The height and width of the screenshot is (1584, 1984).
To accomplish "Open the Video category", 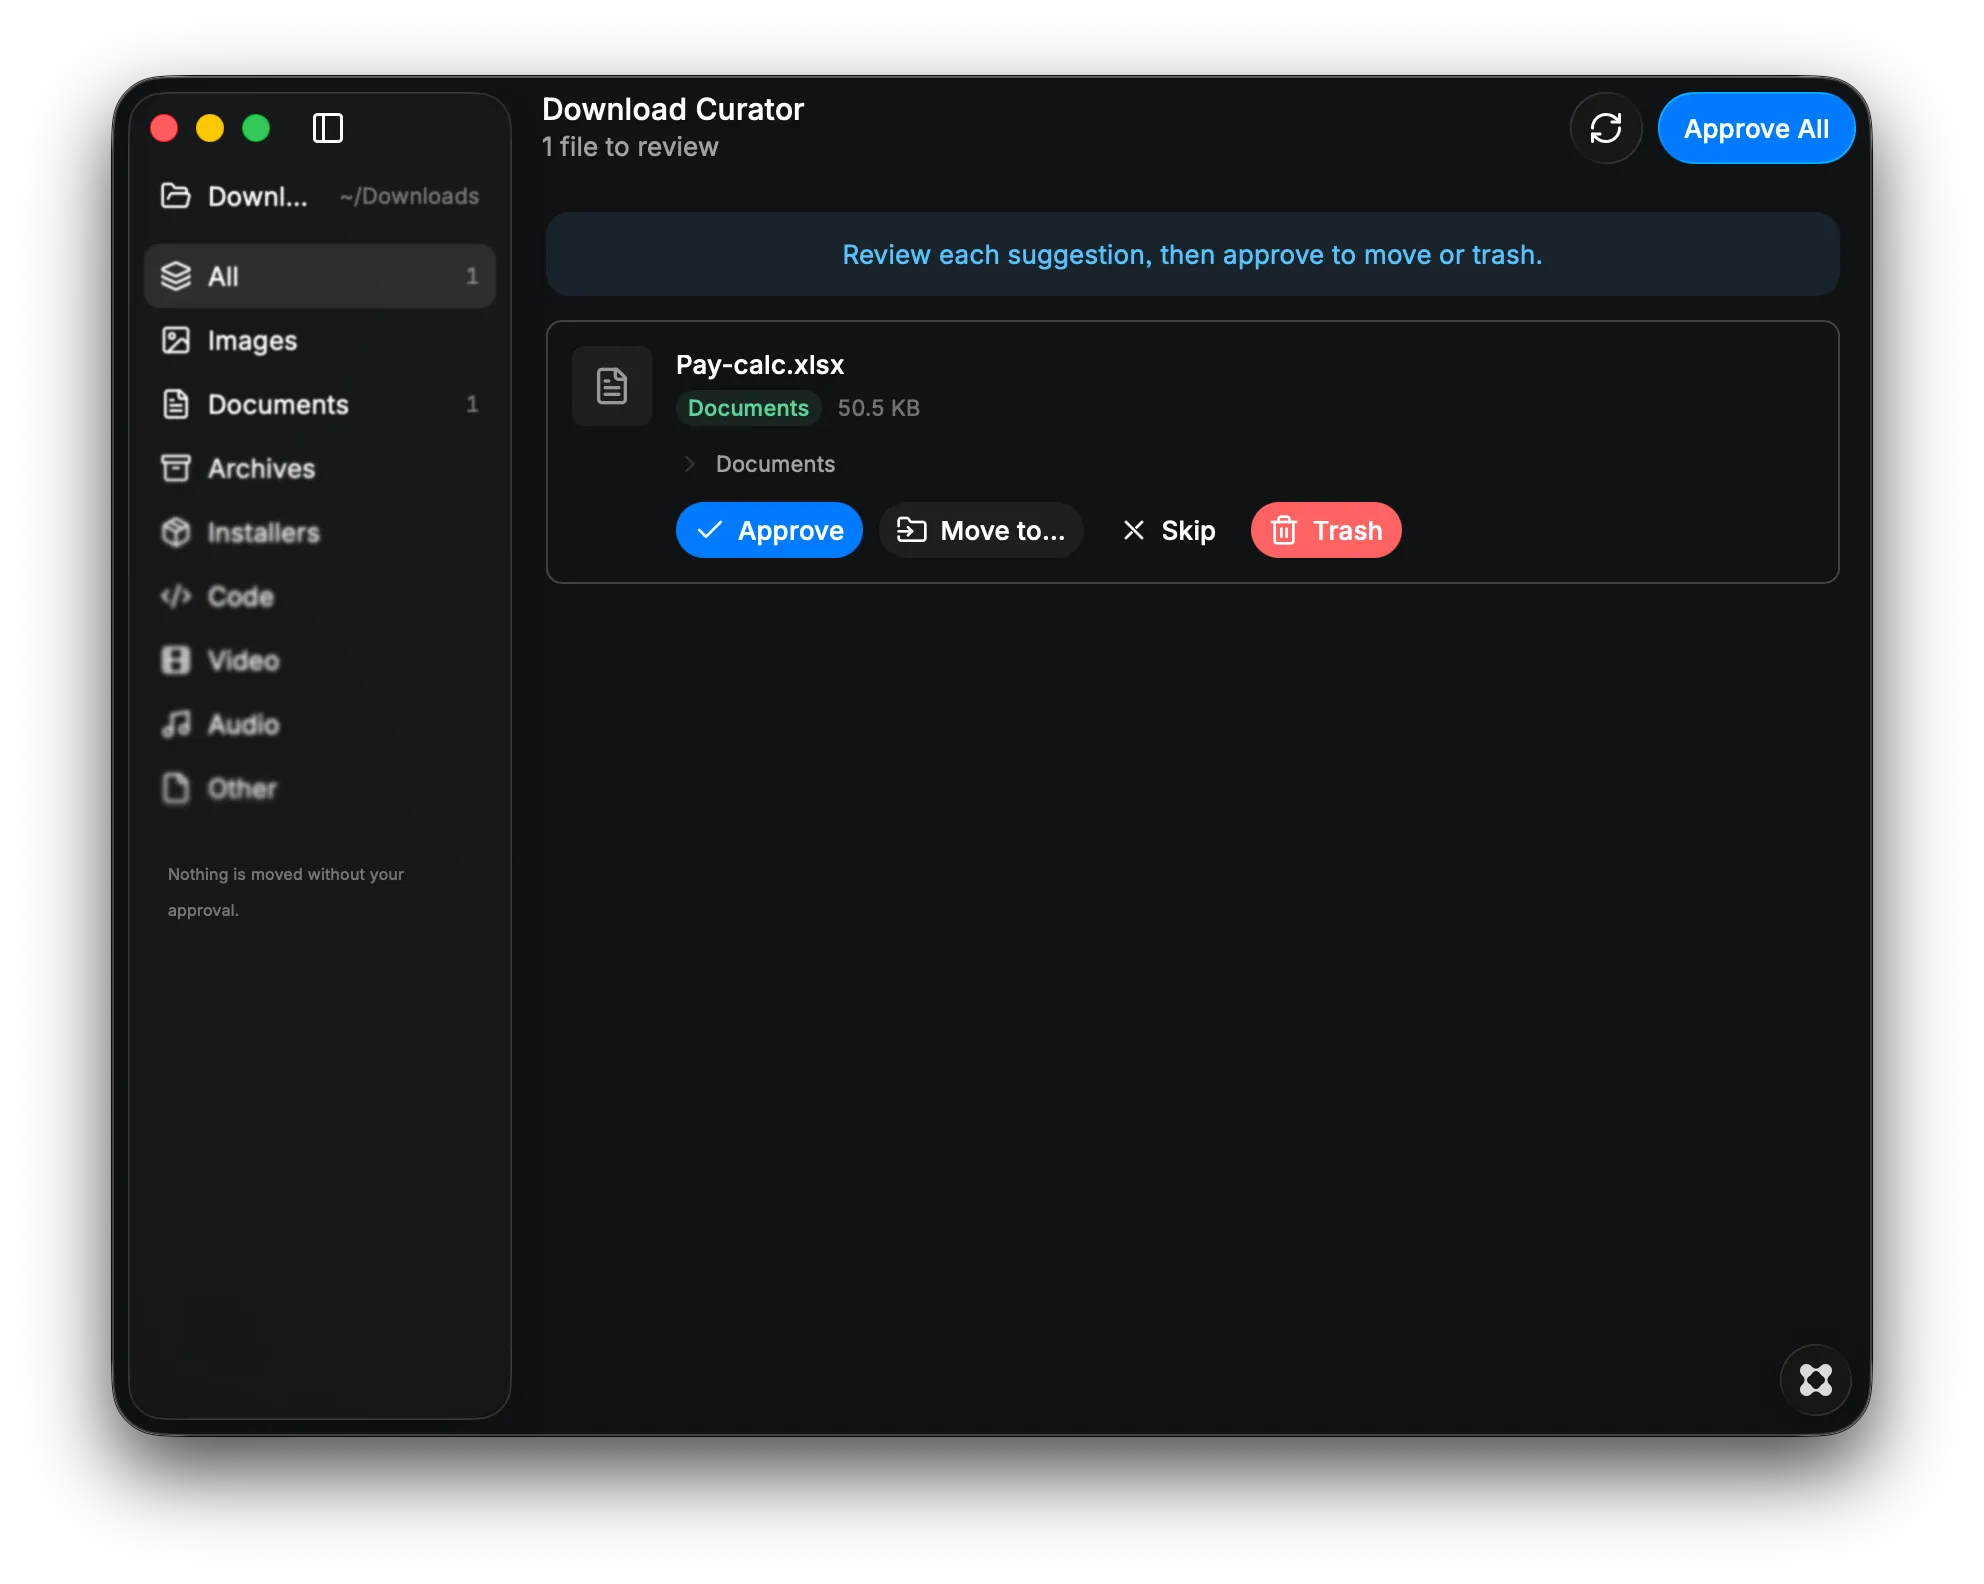I will pyautogui.click(x=320, y=660).
